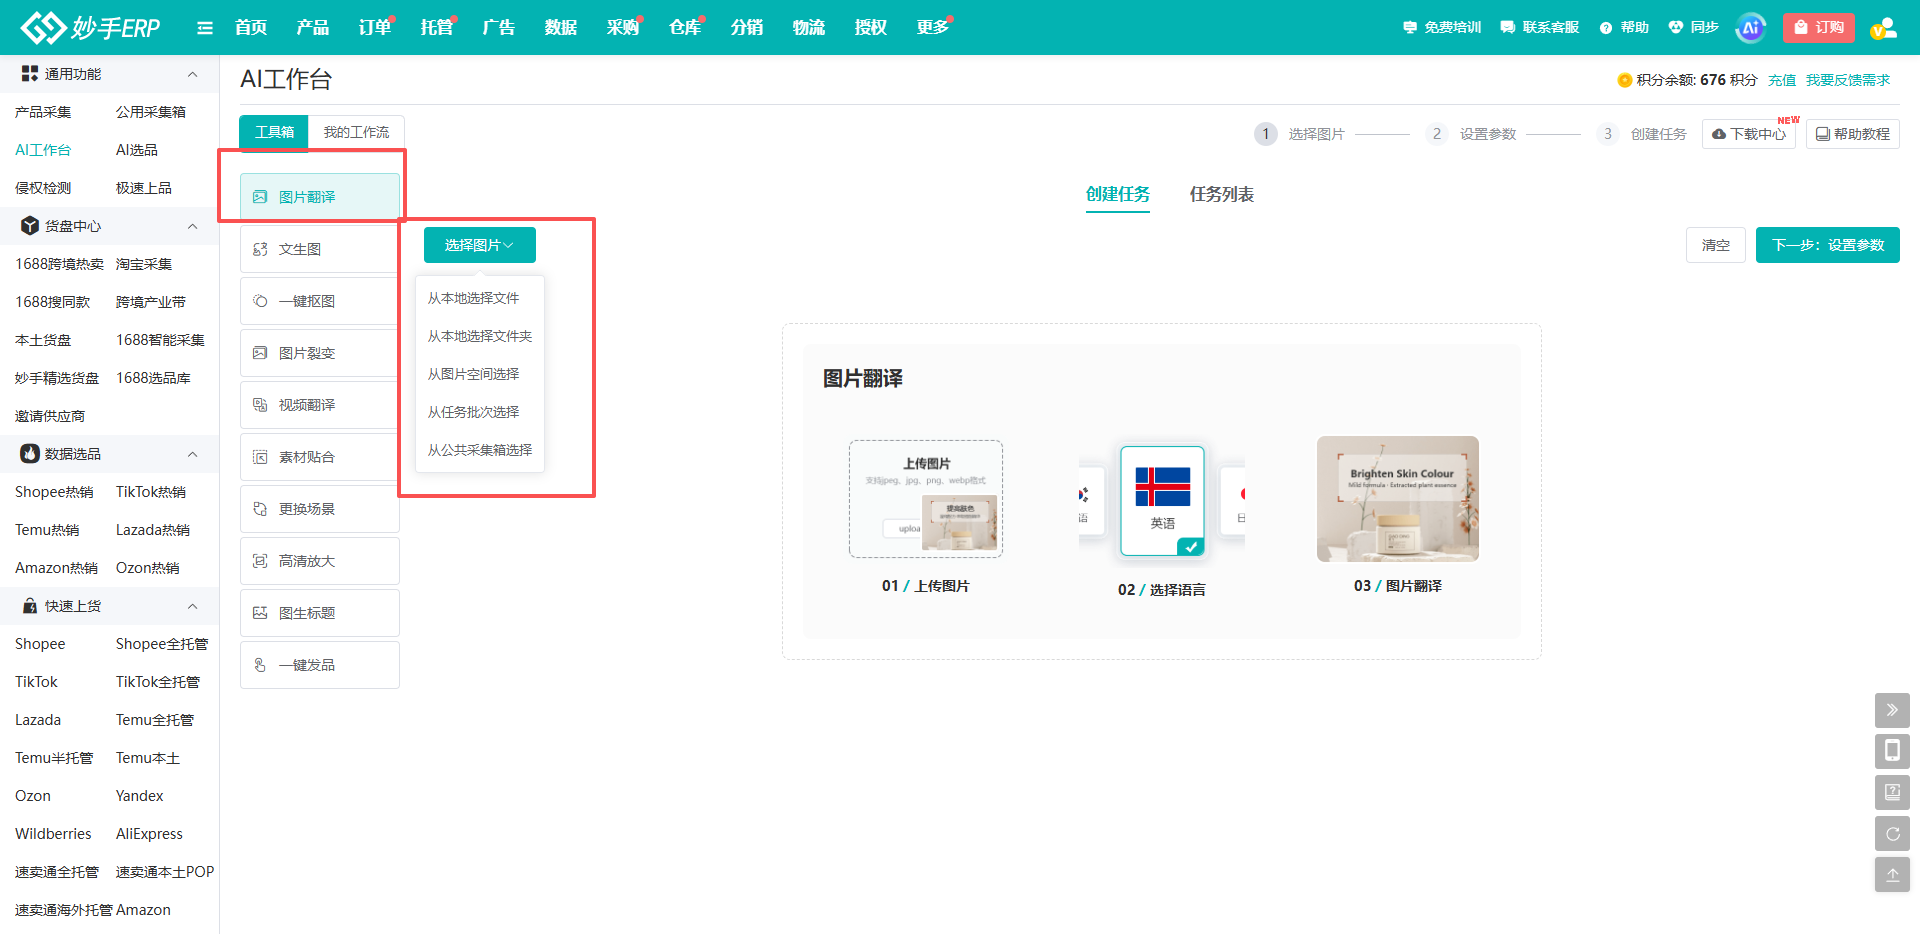This screenshot has height=934, width=1920.
Task: Select the 文生图 tool
Action: [320, 249]
